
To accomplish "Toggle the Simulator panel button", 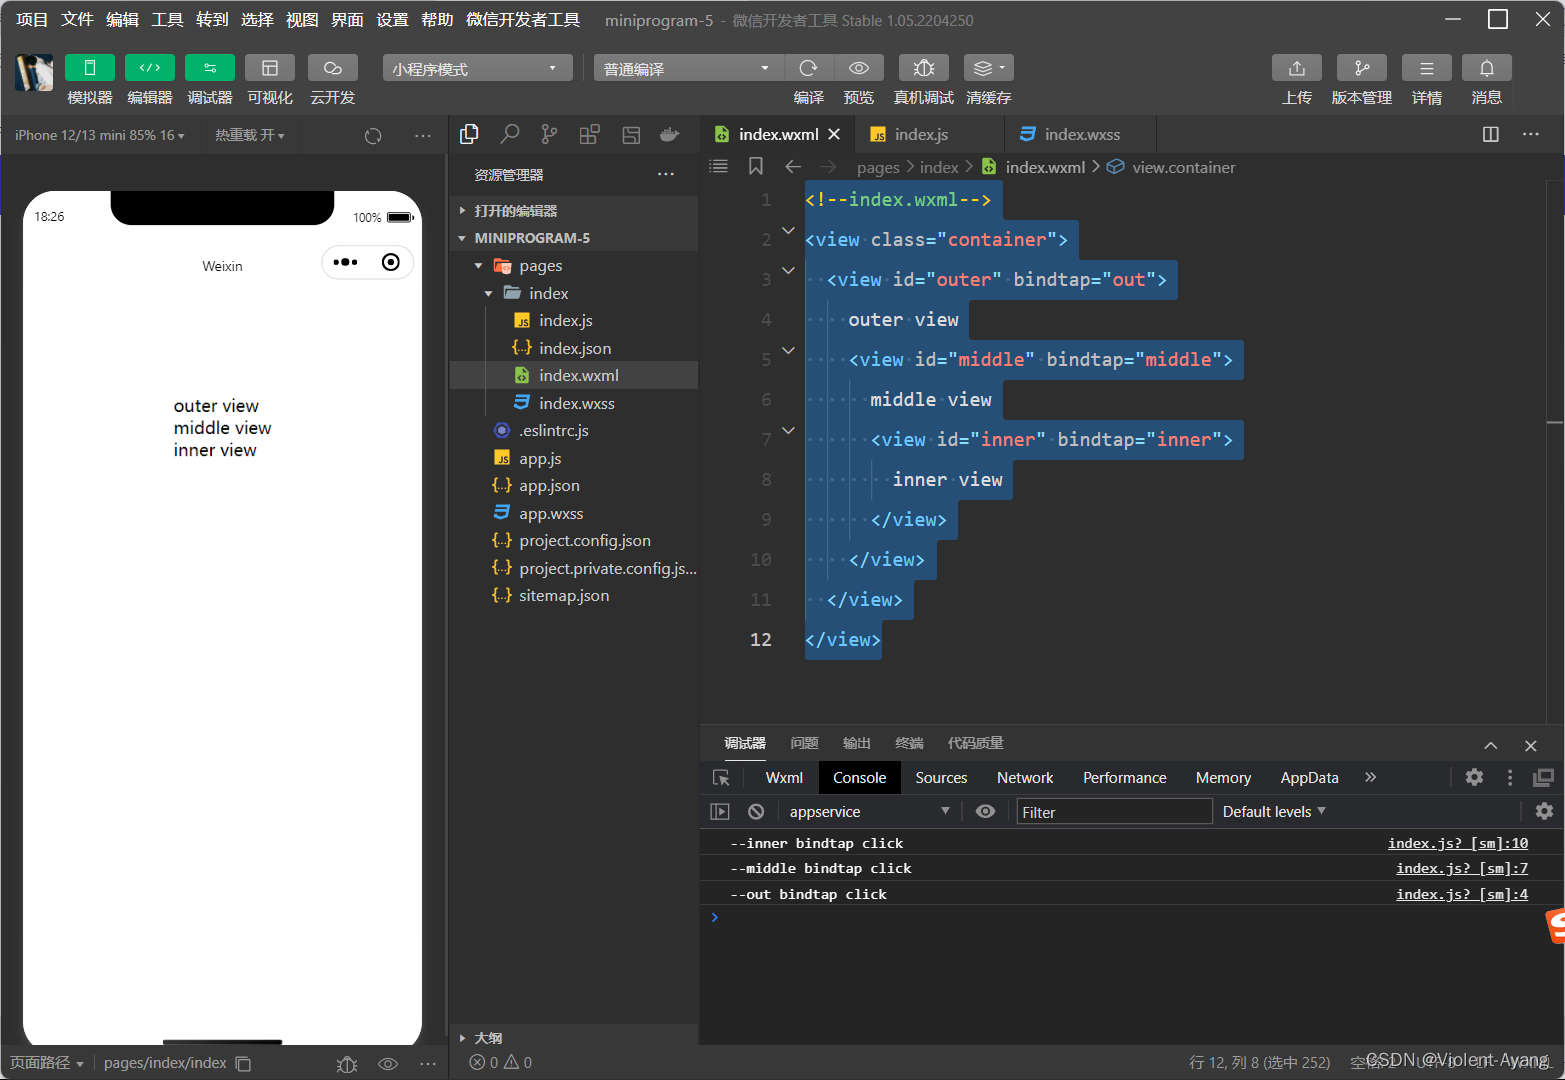I will (x=89, y=68).
